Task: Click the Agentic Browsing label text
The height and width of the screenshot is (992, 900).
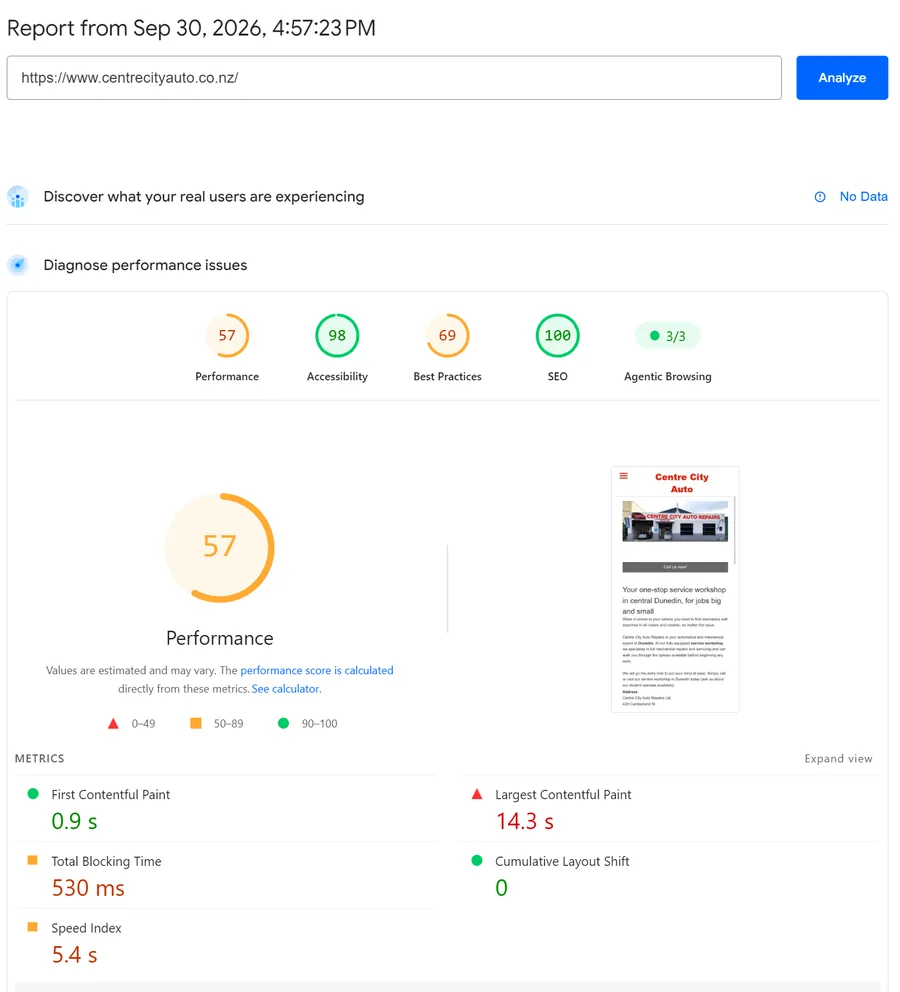Action: pos(667,376)
